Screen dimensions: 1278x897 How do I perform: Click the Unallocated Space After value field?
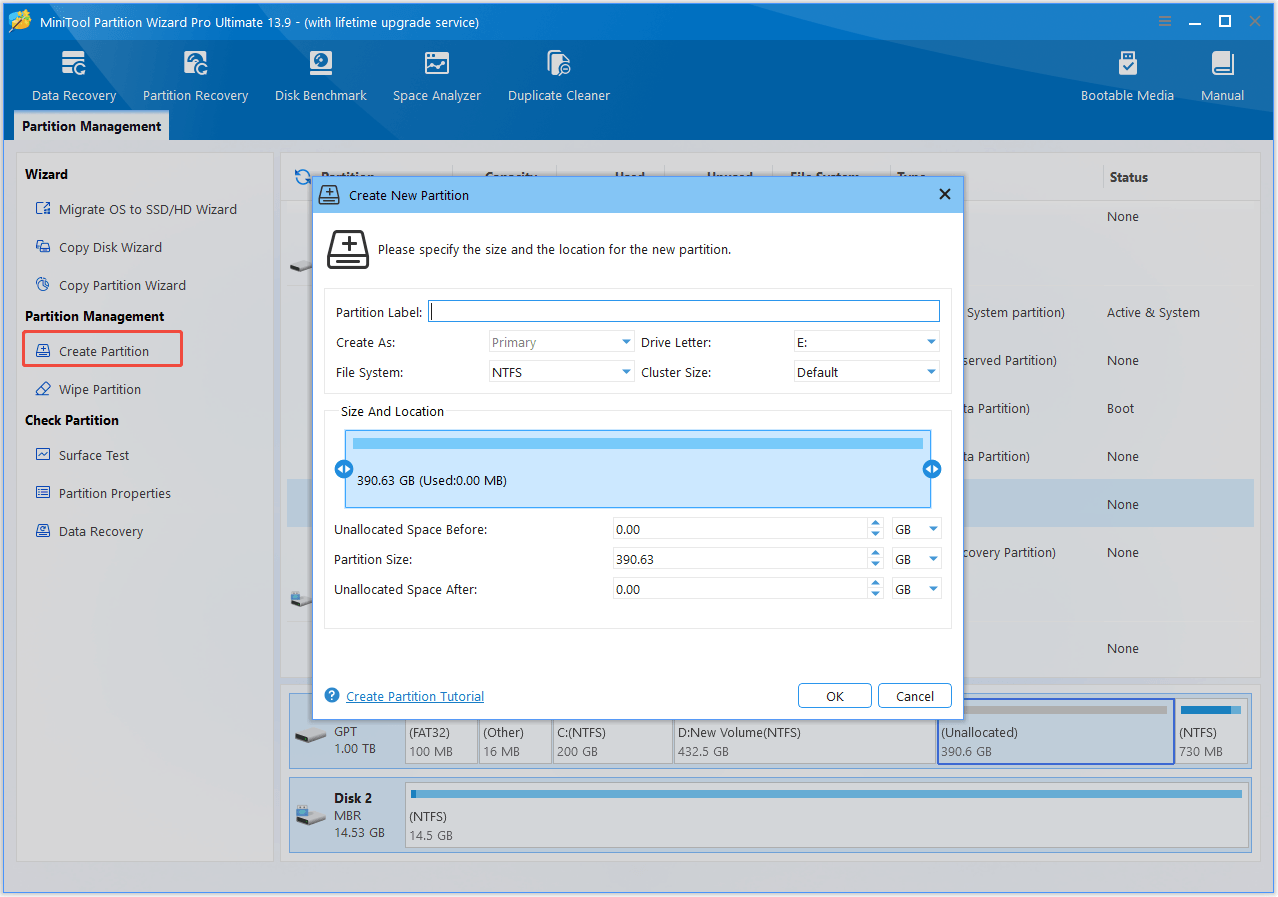(740, 589)
